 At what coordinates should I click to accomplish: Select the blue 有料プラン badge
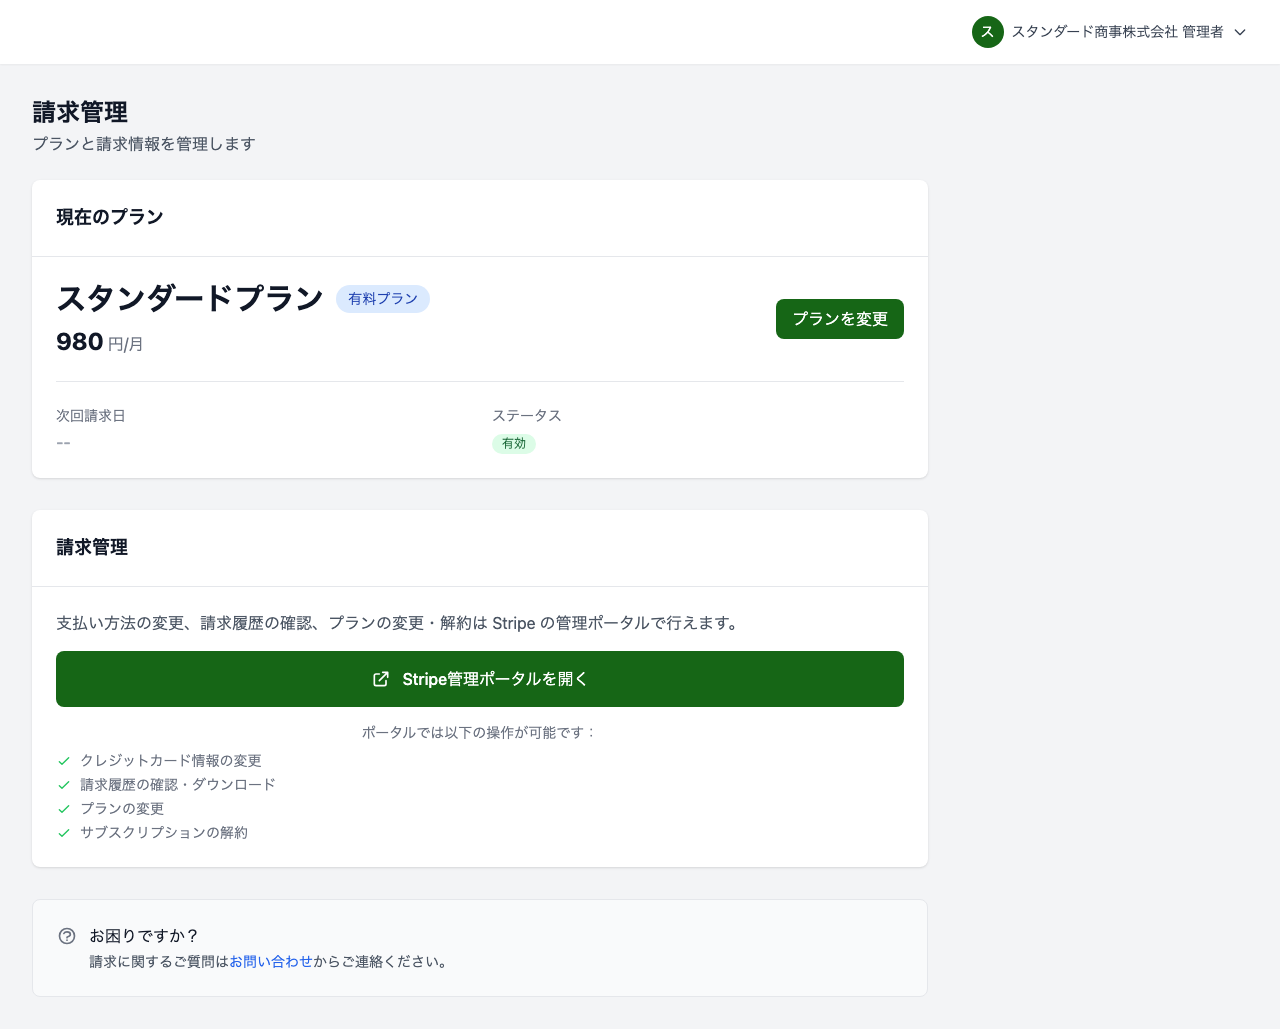click(383, 298)
